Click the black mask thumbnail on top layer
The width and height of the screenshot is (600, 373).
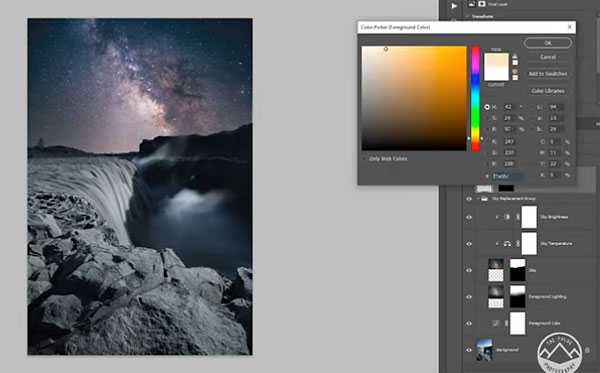click(x=506, y=188)
